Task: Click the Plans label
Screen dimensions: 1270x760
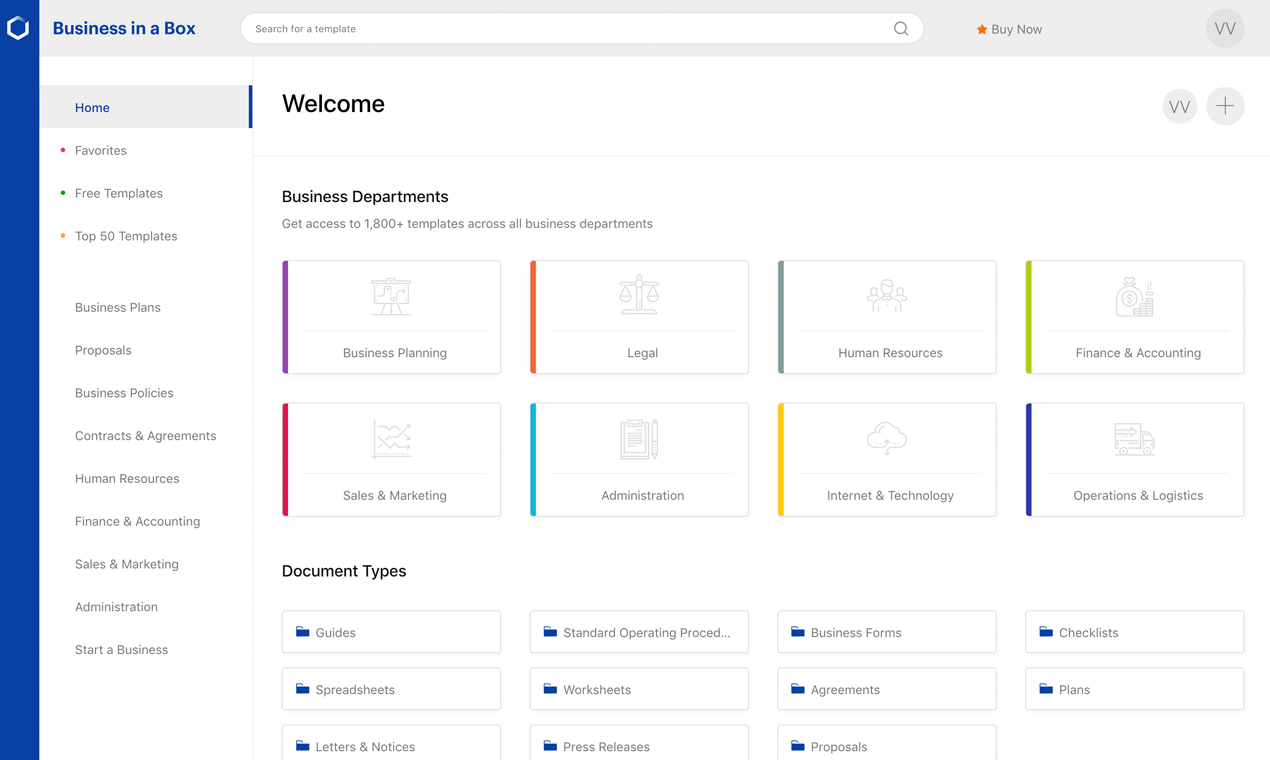Action: coord(1075,690)
